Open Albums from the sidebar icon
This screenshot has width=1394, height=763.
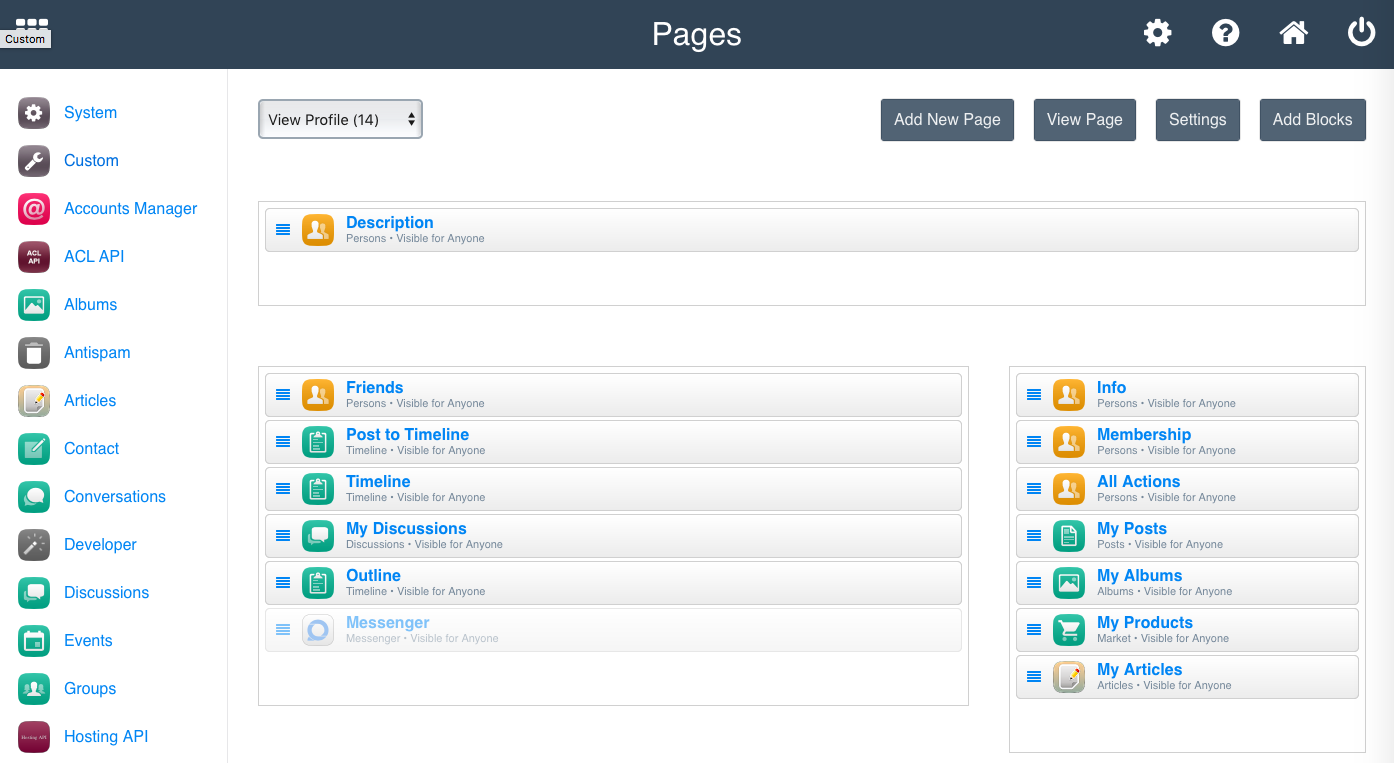coord(33,304)
